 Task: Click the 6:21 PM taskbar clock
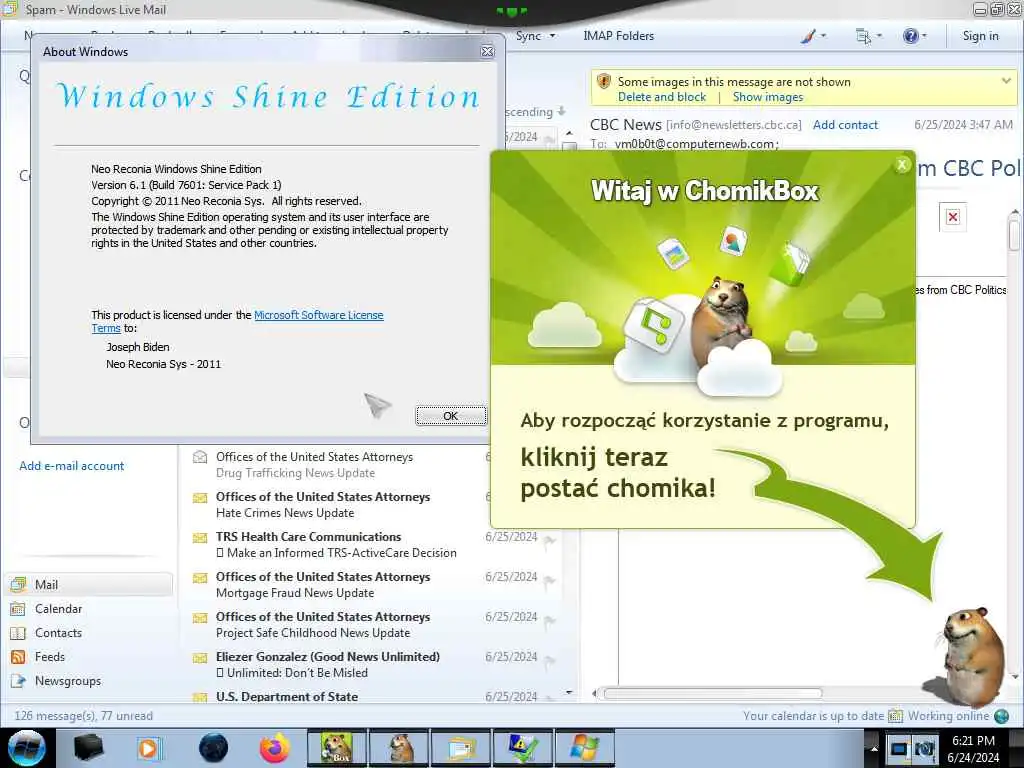[973, 741]
